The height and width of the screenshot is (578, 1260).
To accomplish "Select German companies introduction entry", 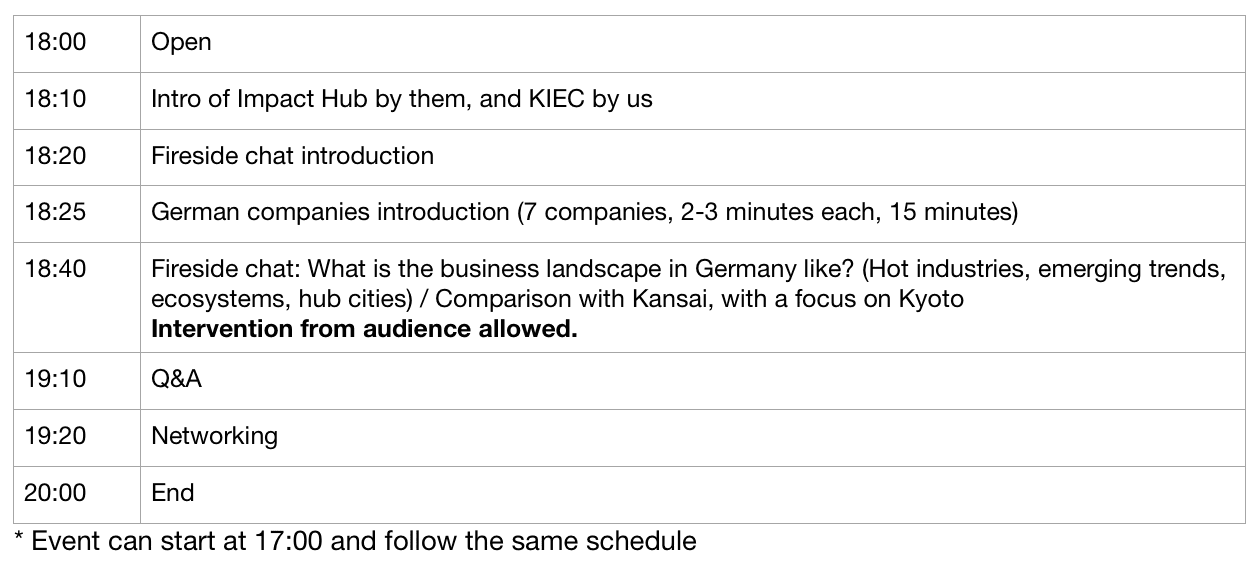I will 584,212.
